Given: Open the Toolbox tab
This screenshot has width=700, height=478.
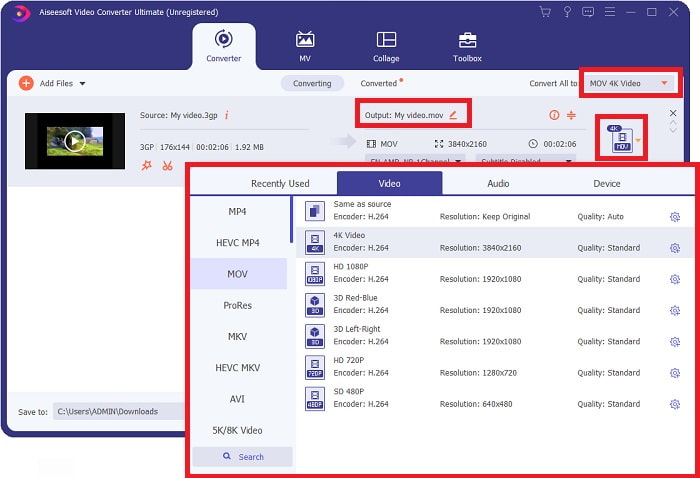Looking at the screenshot, I should (467, 46).
